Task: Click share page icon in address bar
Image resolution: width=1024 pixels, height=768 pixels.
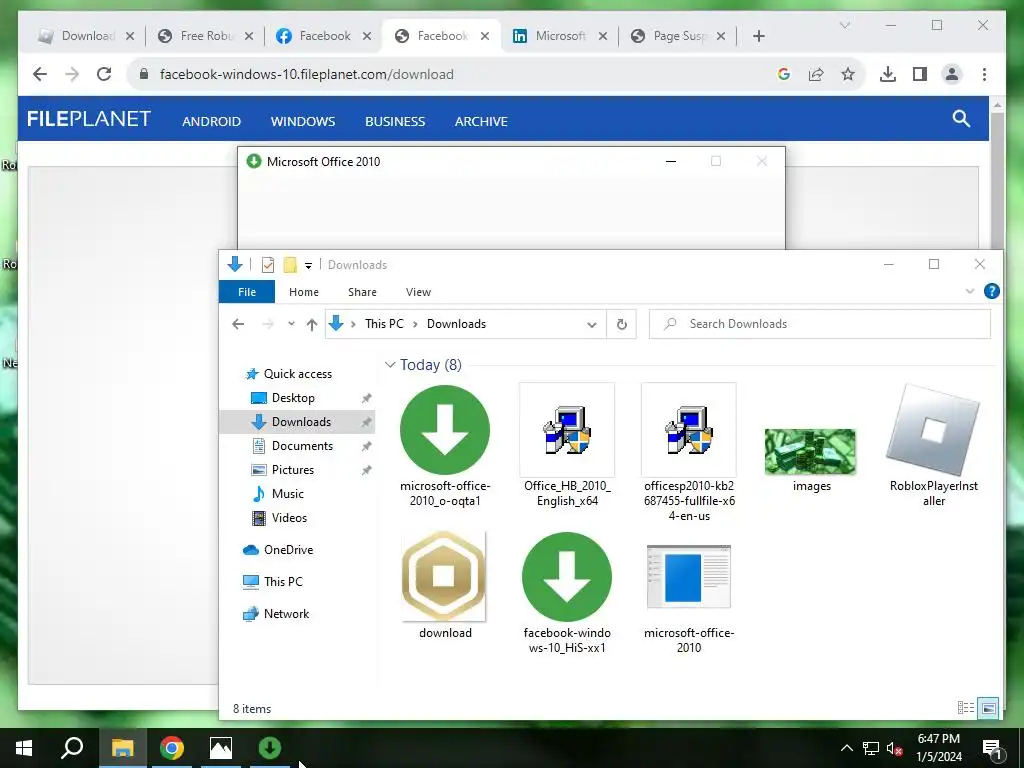Action: pyautogui.click(x=816, y=74)
